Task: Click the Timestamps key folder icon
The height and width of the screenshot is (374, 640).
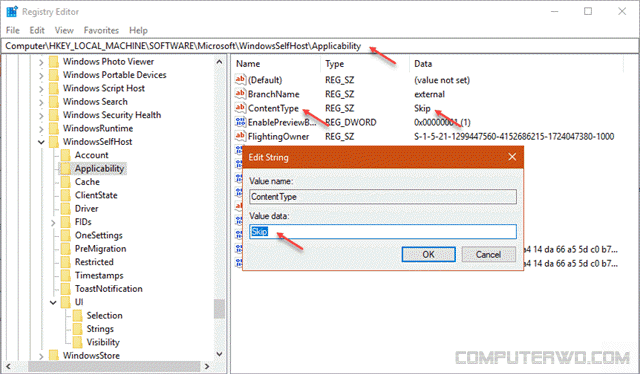Action: 66,276
